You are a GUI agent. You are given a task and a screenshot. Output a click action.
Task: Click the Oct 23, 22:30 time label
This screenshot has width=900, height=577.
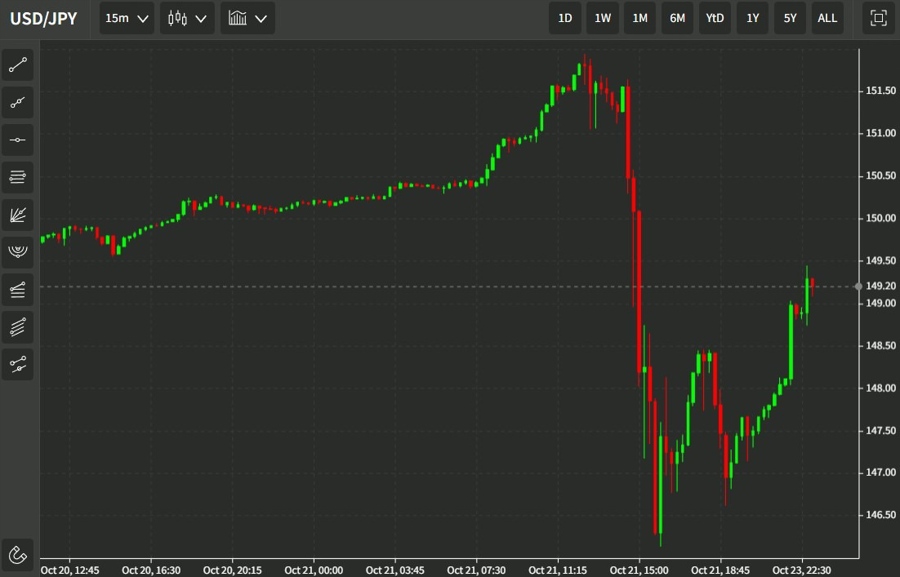coord(801,570)
